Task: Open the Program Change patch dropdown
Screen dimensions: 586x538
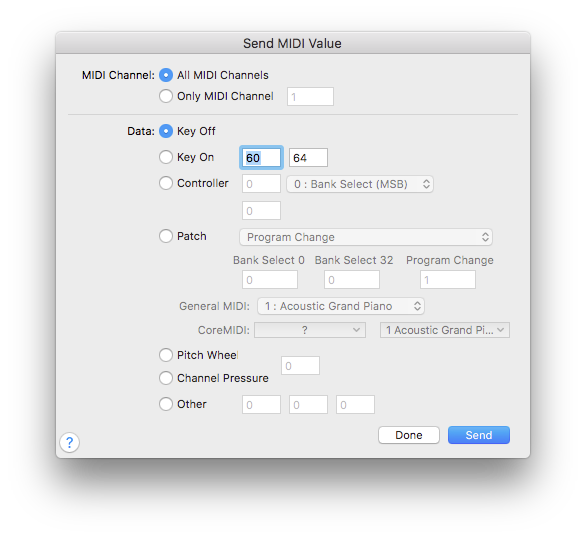Action: click(366, 237)
